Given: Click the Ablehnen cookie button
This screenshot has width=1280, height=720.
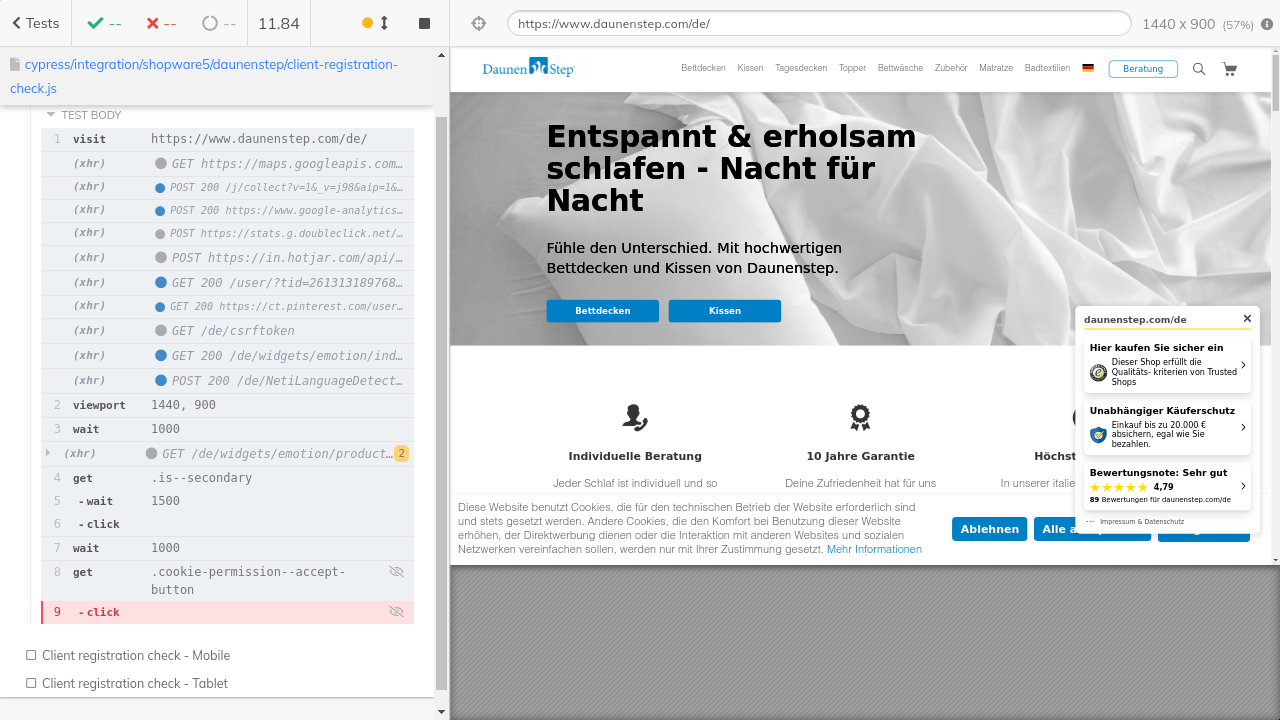Looking at the screenshot, I should (989, 529).
